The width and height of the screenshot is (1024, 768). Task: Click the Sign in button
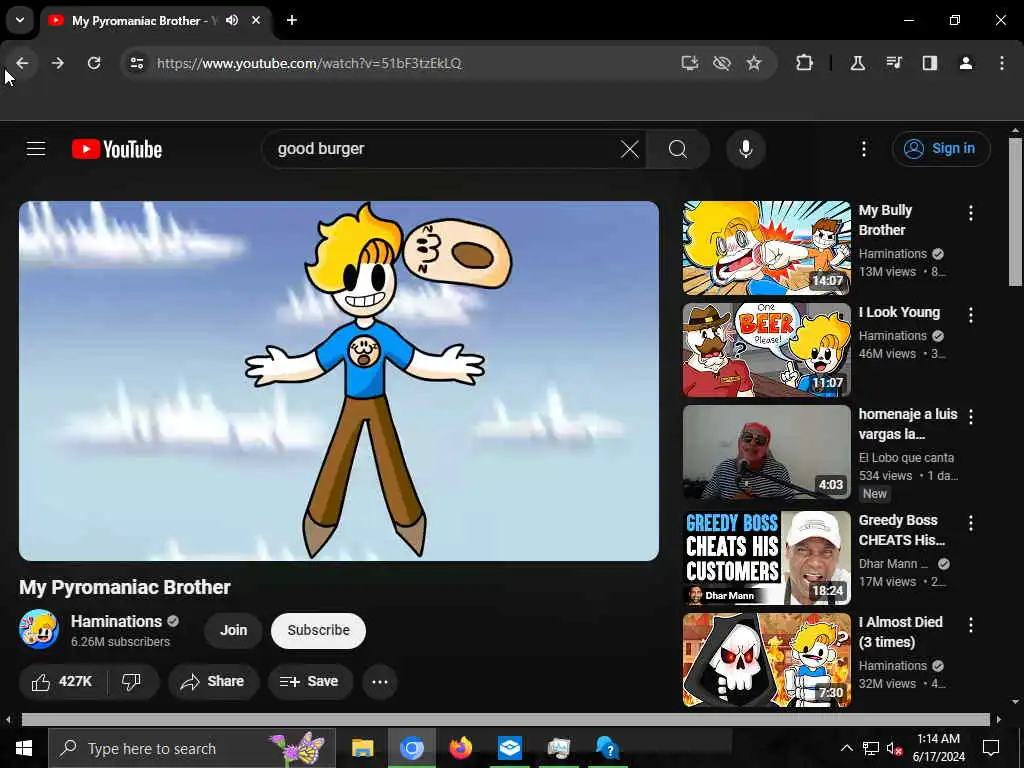pyautogui.click(x=941, y=149)
